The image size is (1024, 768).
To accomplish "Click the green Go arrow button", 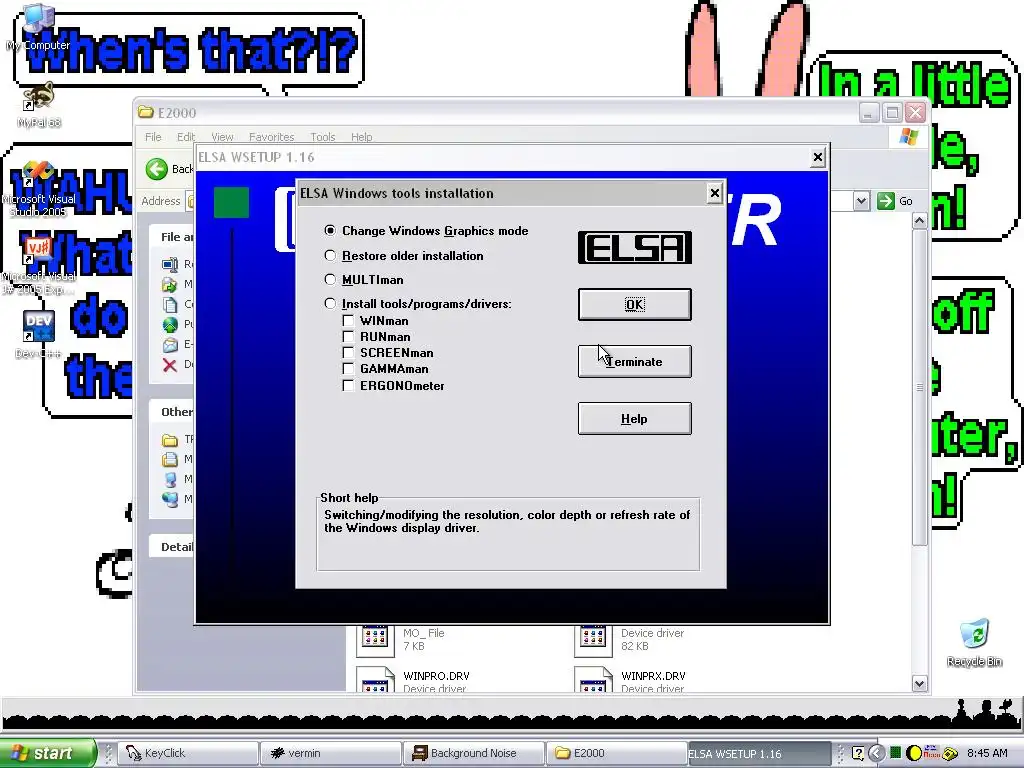I will click(886, 200).
